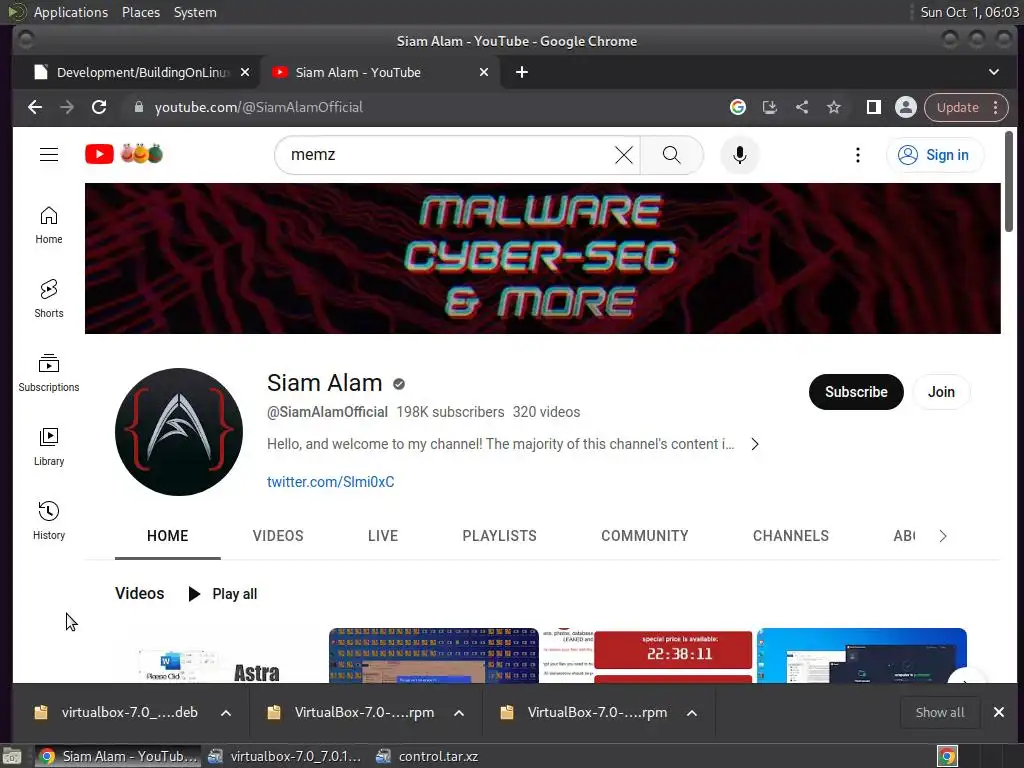Switch to Development/BuildingOnLinux browser tab
Screen dimensions: 1024x768
(x=136, y=72)
